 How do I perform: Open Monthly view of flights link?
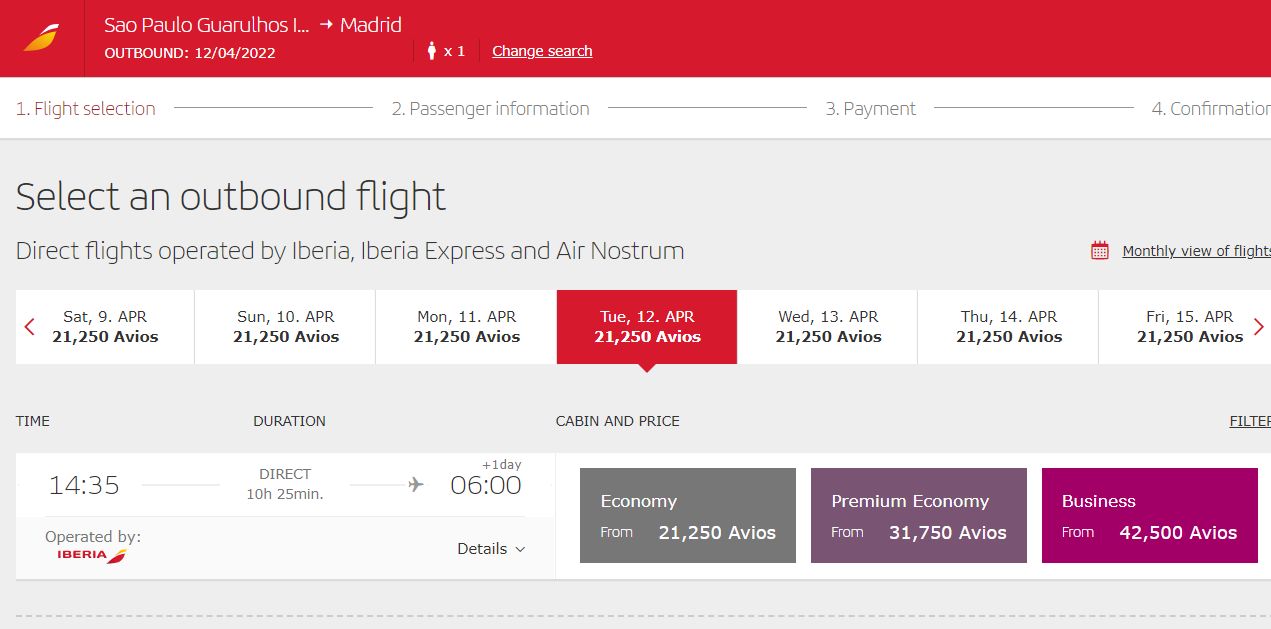(x=1196, y=251)
